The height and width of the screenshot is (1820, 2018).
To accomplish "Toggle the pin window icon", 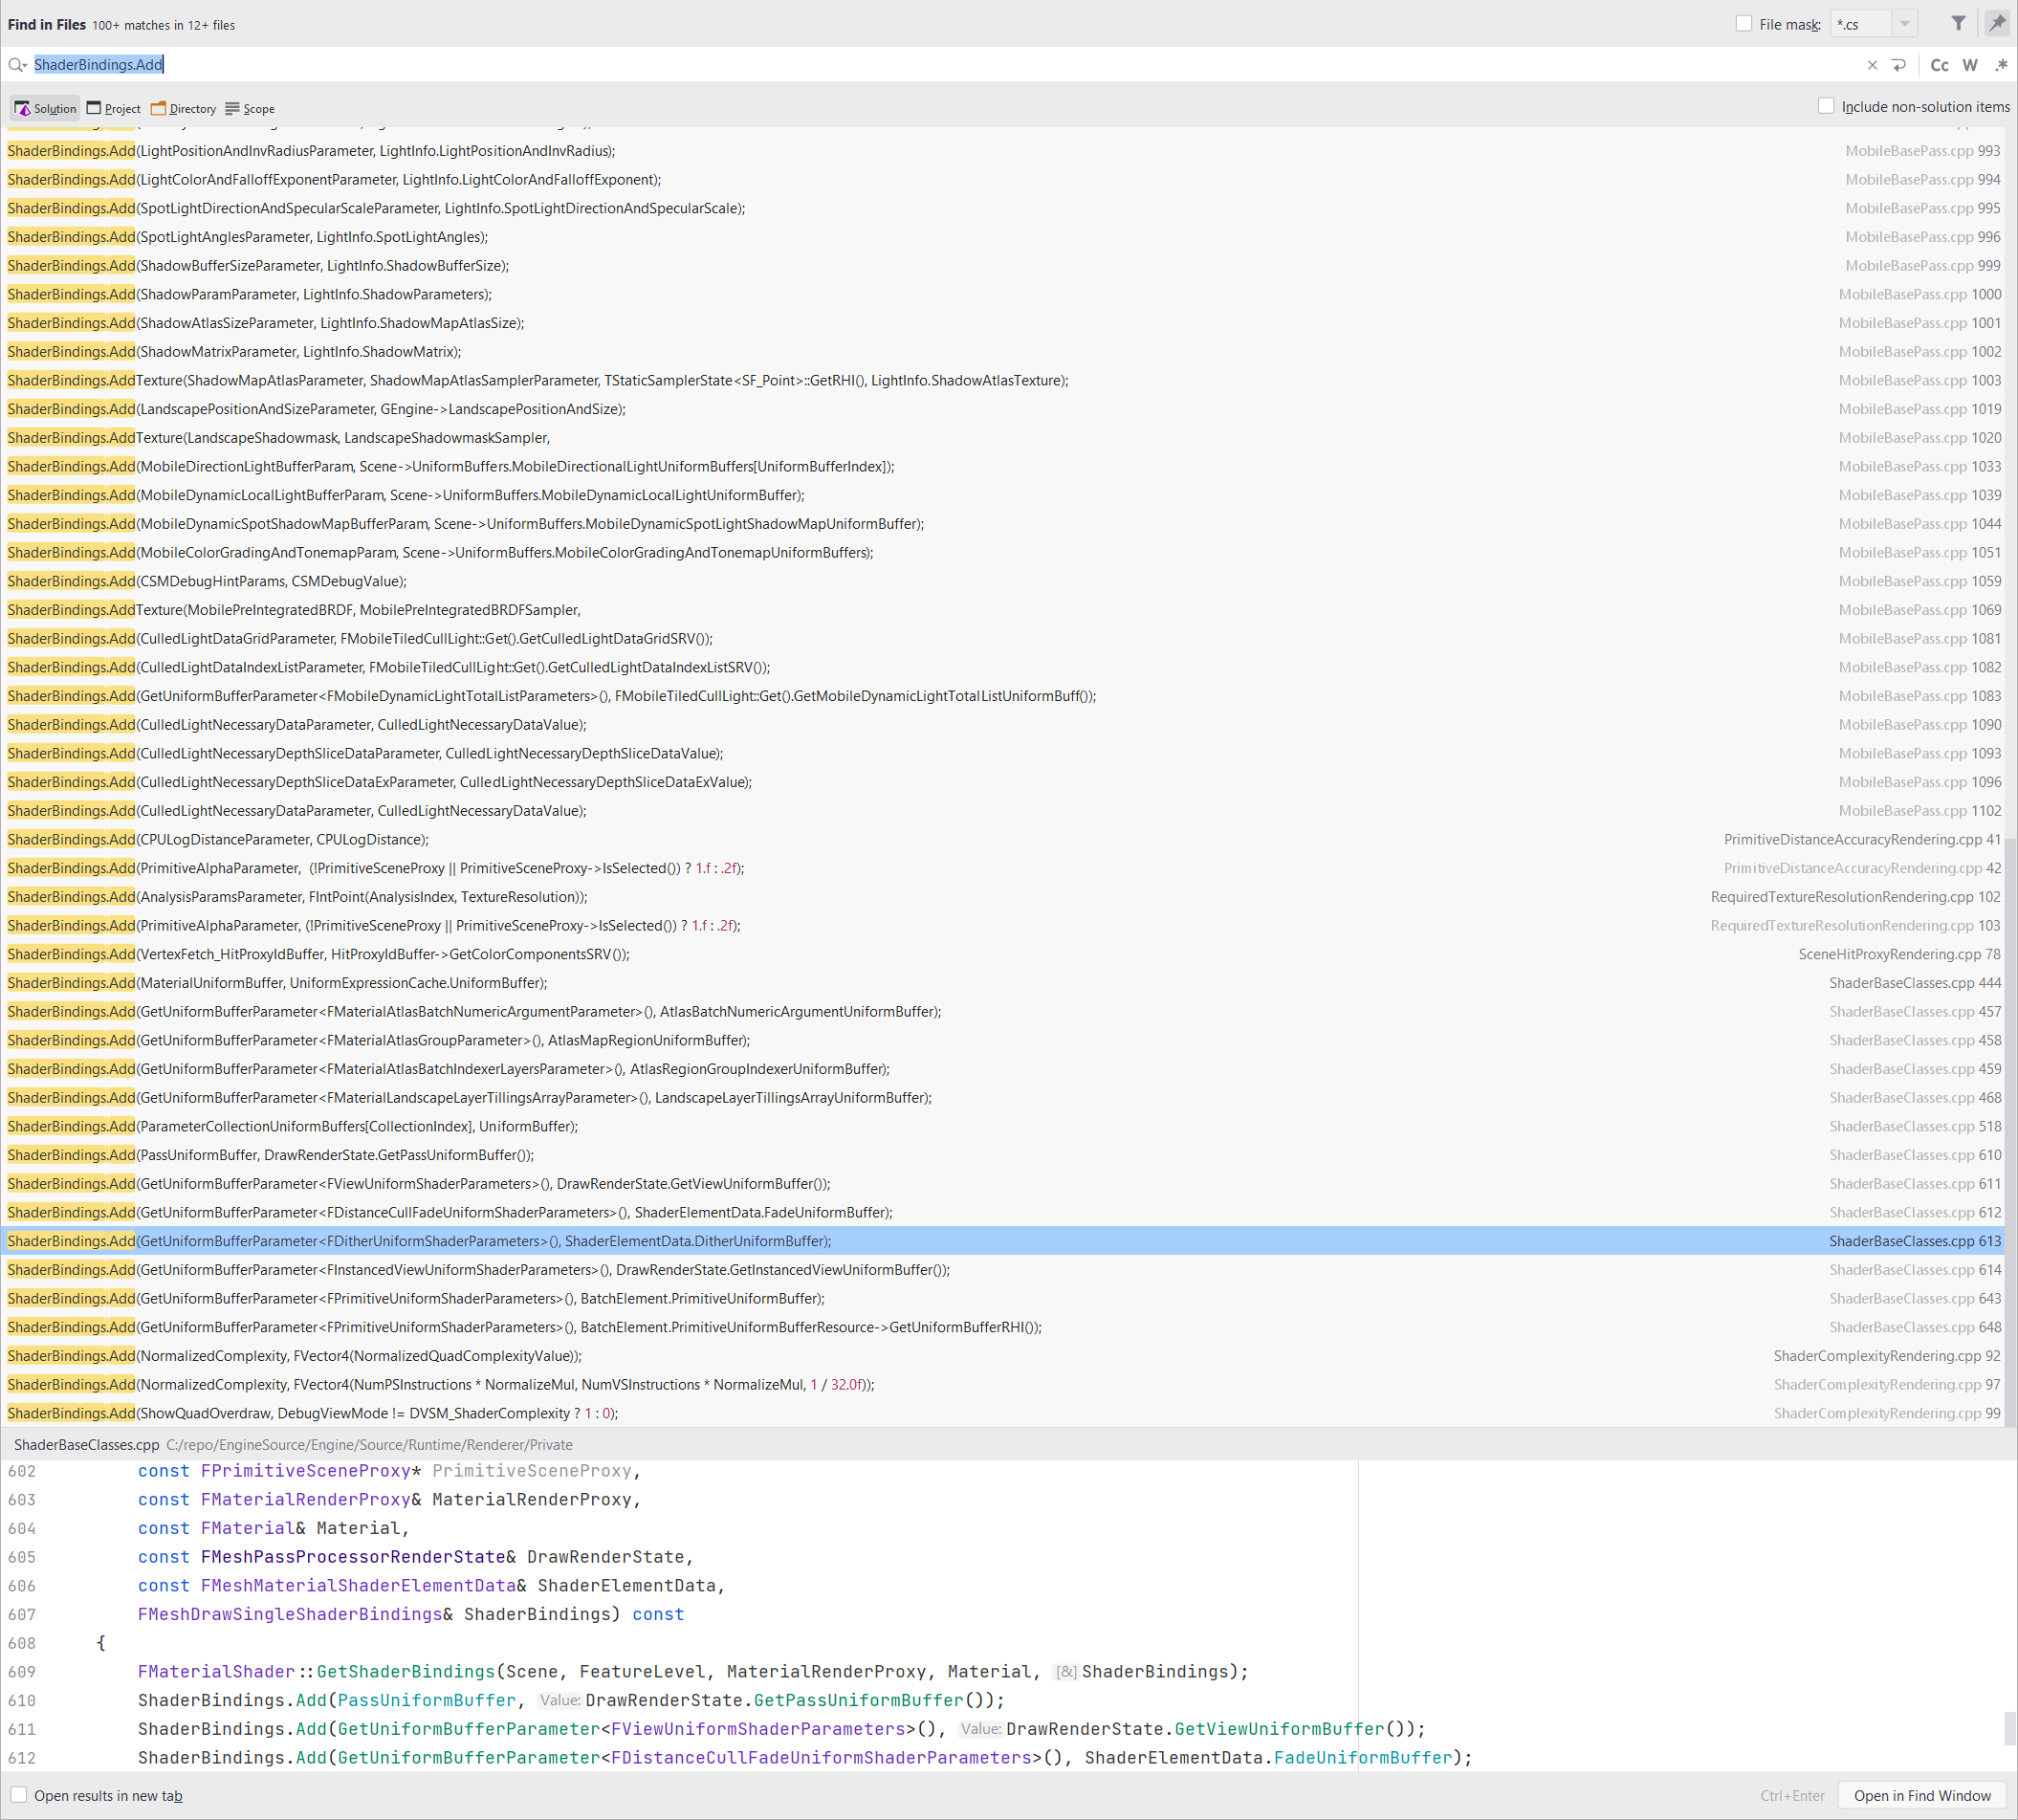I will click(1997, 24).
